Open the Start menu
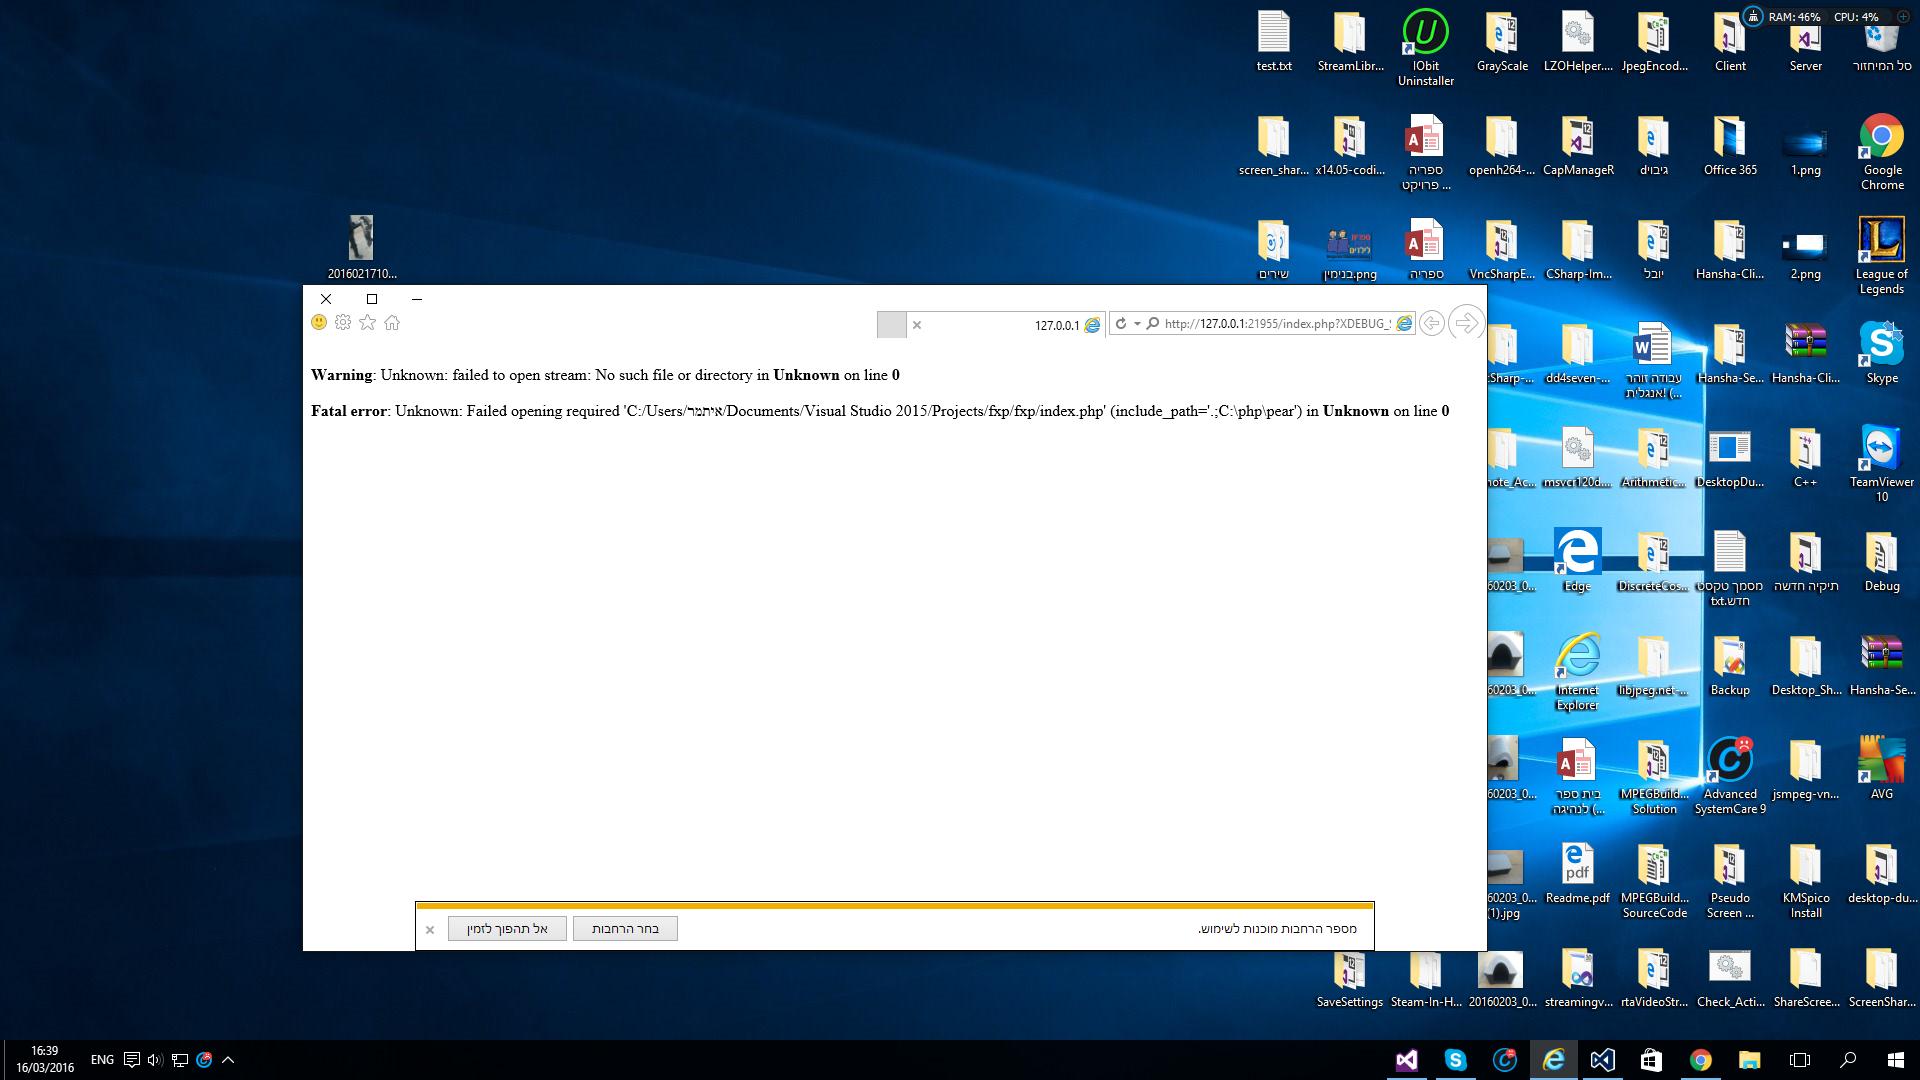This screenshot has width=1920, height=1080. (1896, 1060)
